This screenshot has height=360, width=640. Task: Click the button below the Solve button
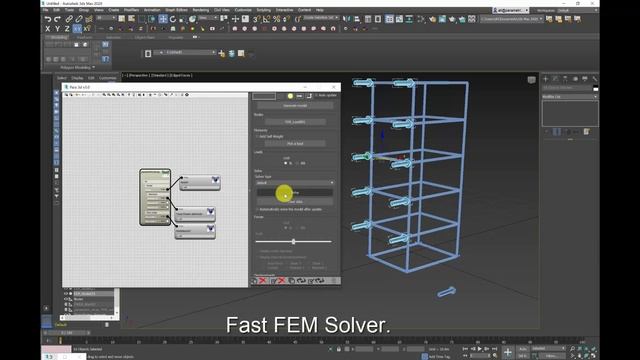[x=295, y=202]
